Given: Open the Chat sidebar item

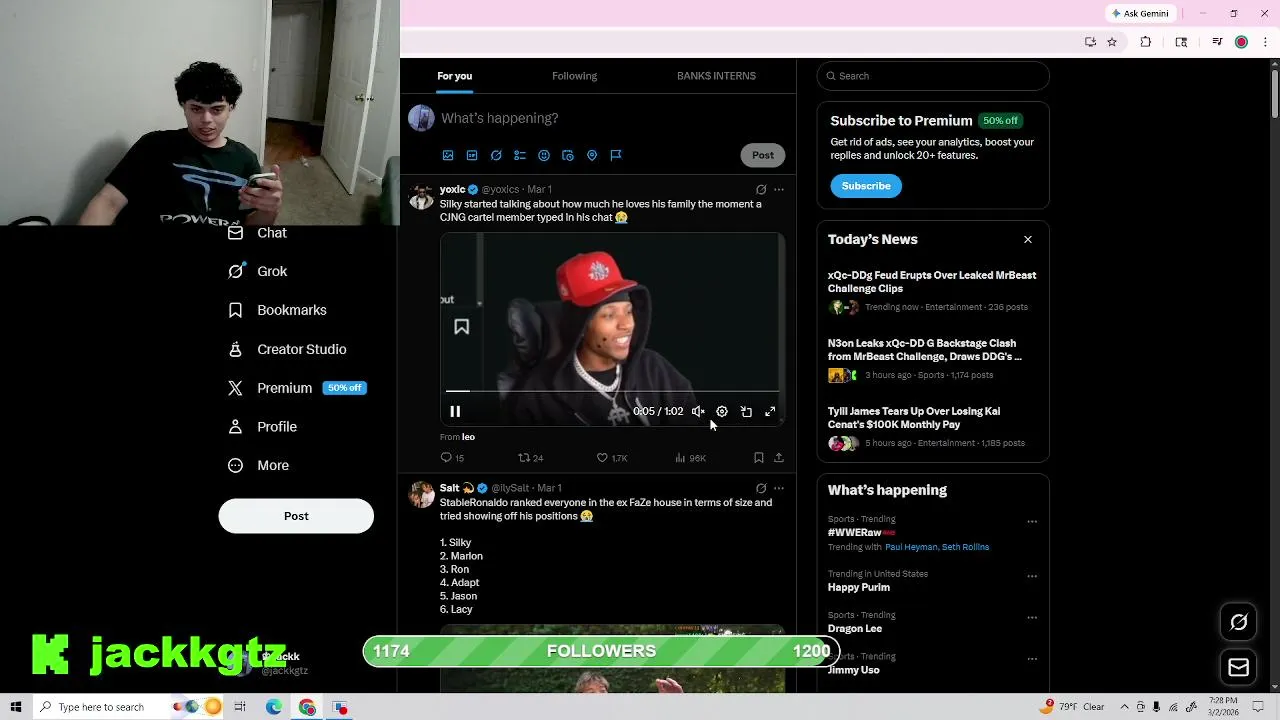Looking at the screenshot, I should coord(257,233).
